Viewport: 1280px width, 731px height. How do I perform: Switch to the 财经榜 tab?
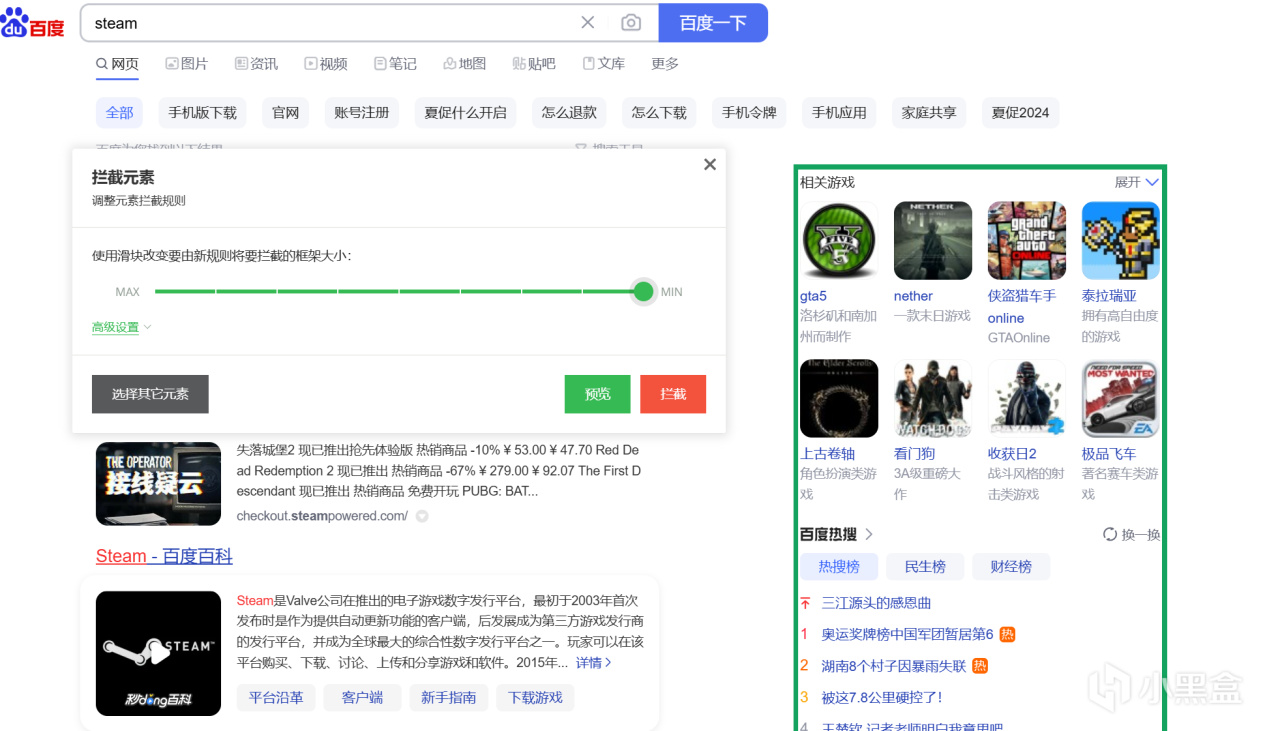[x=1011, y=567]
